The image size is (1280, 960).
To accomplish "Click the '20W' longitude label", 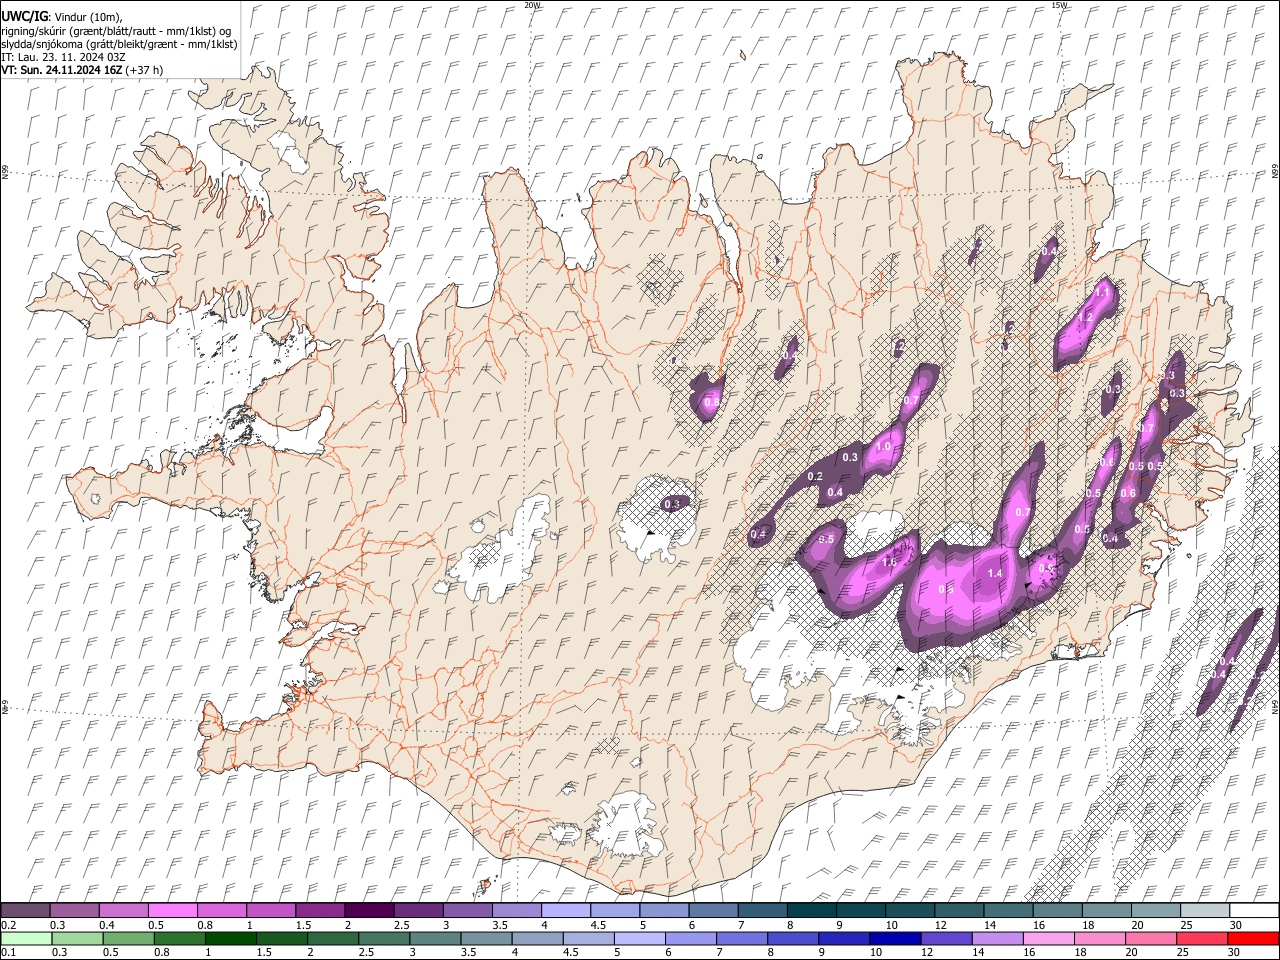I will click(532, 5).
